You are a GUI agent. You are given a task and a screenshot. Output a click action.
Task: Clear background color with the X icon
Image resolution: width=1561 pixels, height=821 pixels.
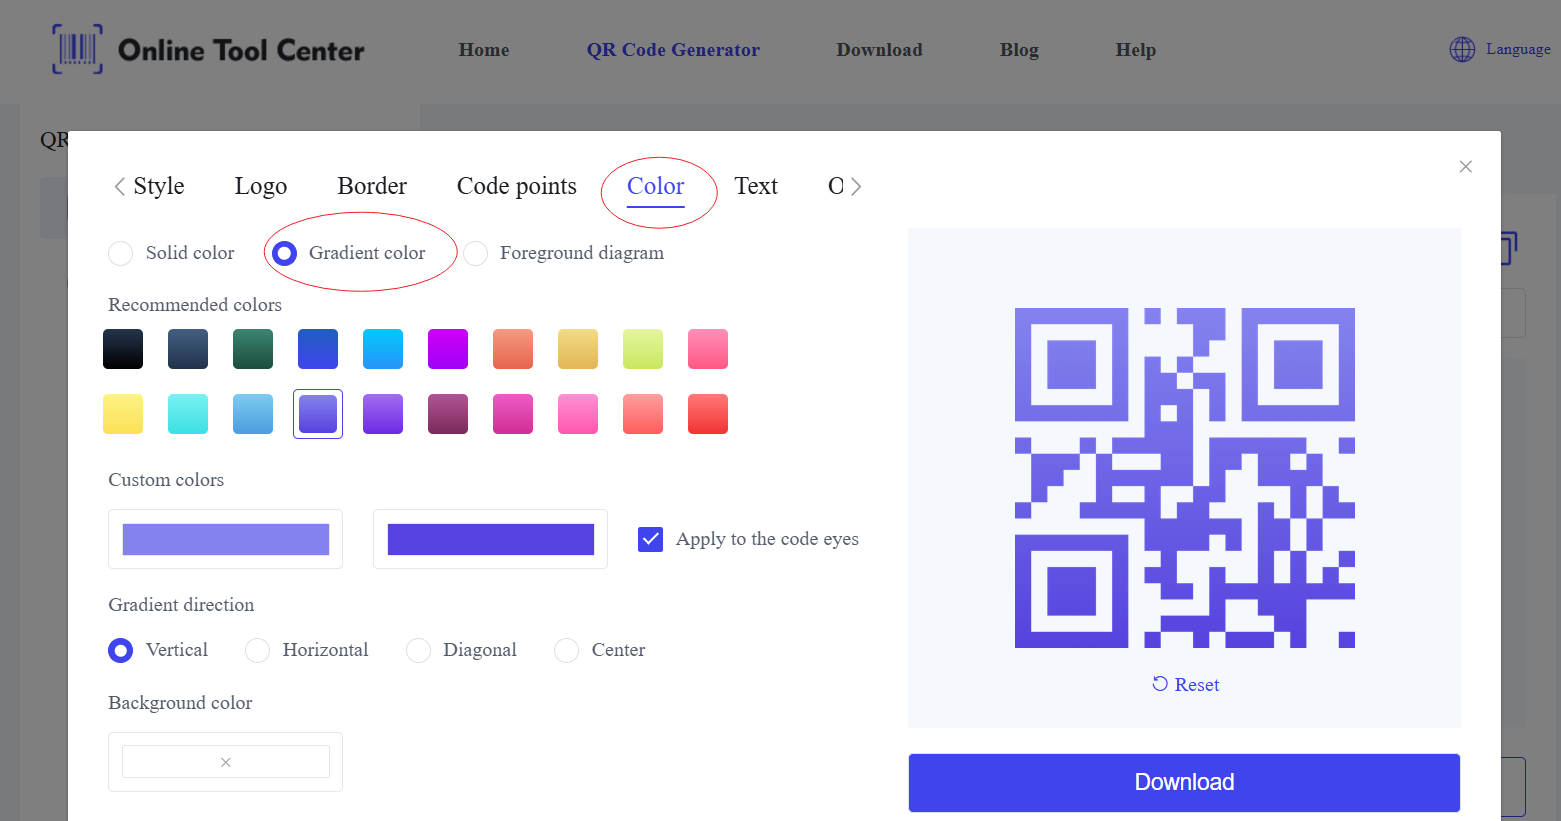226,762
